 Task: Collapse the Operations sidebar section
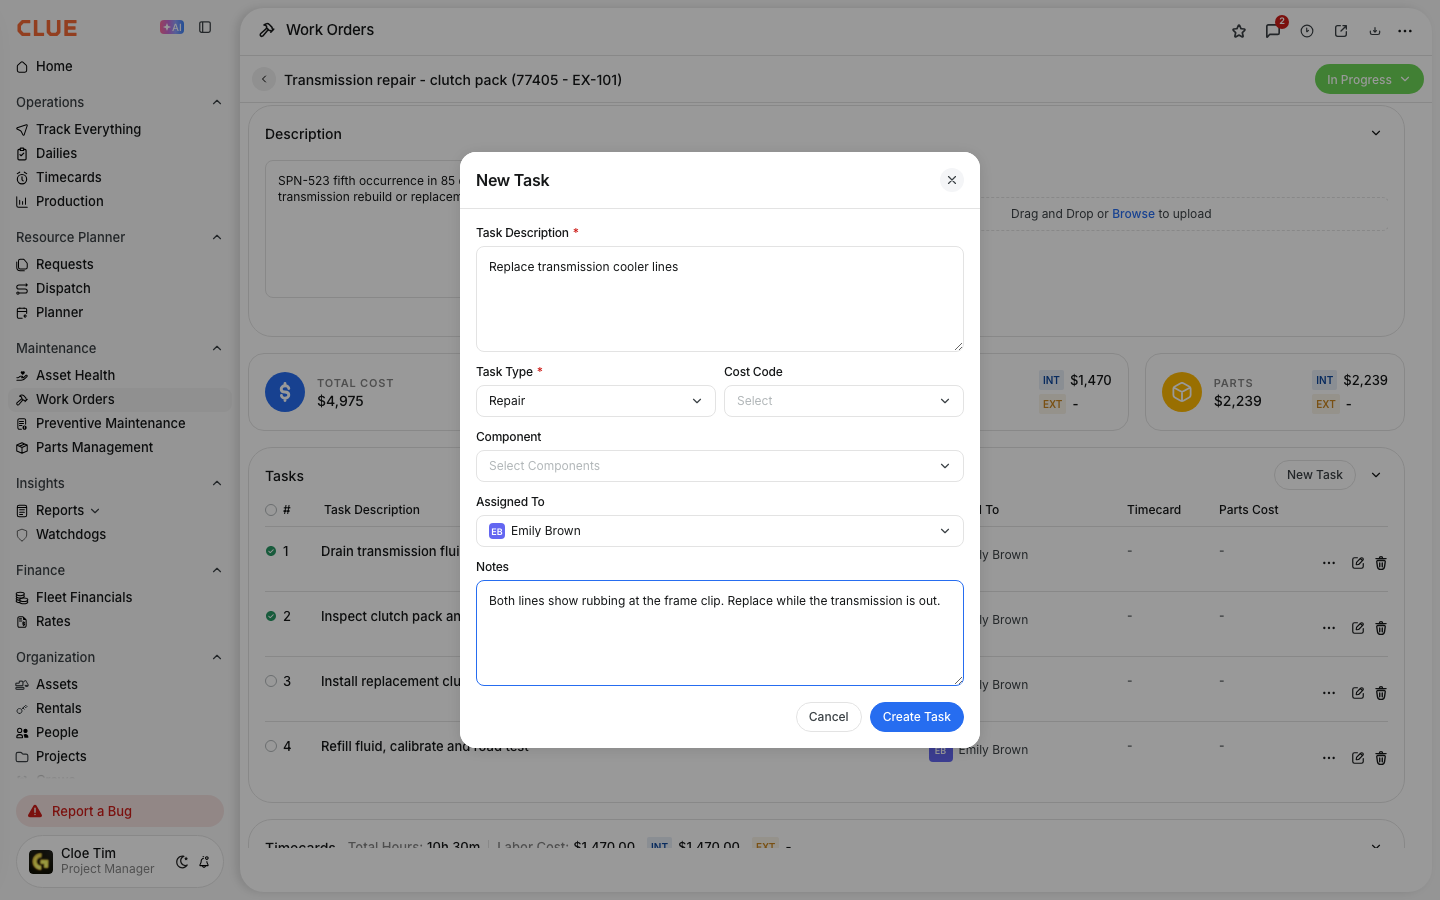(217, 102)
